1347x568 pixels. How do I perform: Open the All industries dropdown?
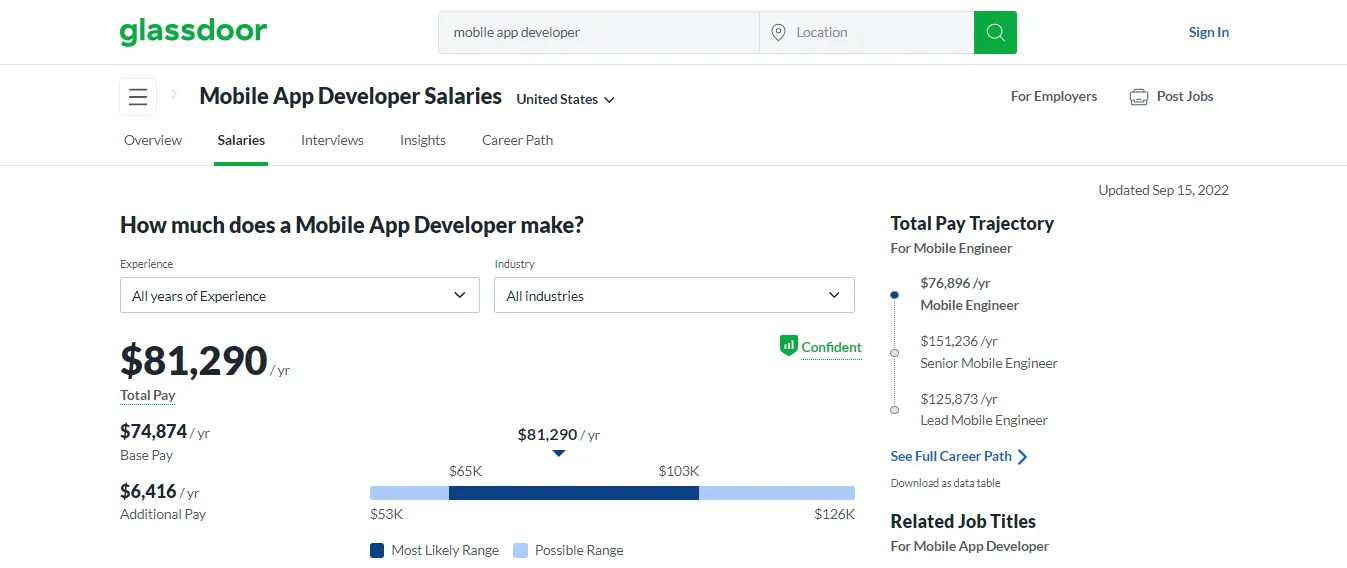coord(674,295)
